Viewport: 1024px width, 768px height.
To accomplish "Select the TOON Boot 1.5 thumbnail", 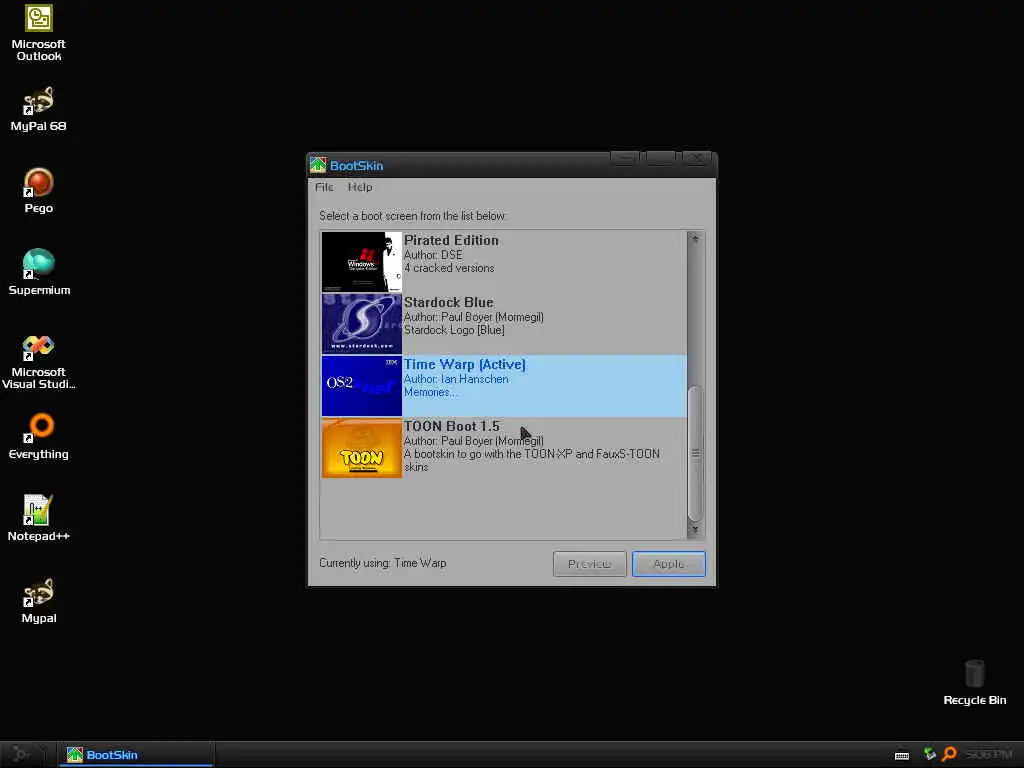I will click(362, 448).
